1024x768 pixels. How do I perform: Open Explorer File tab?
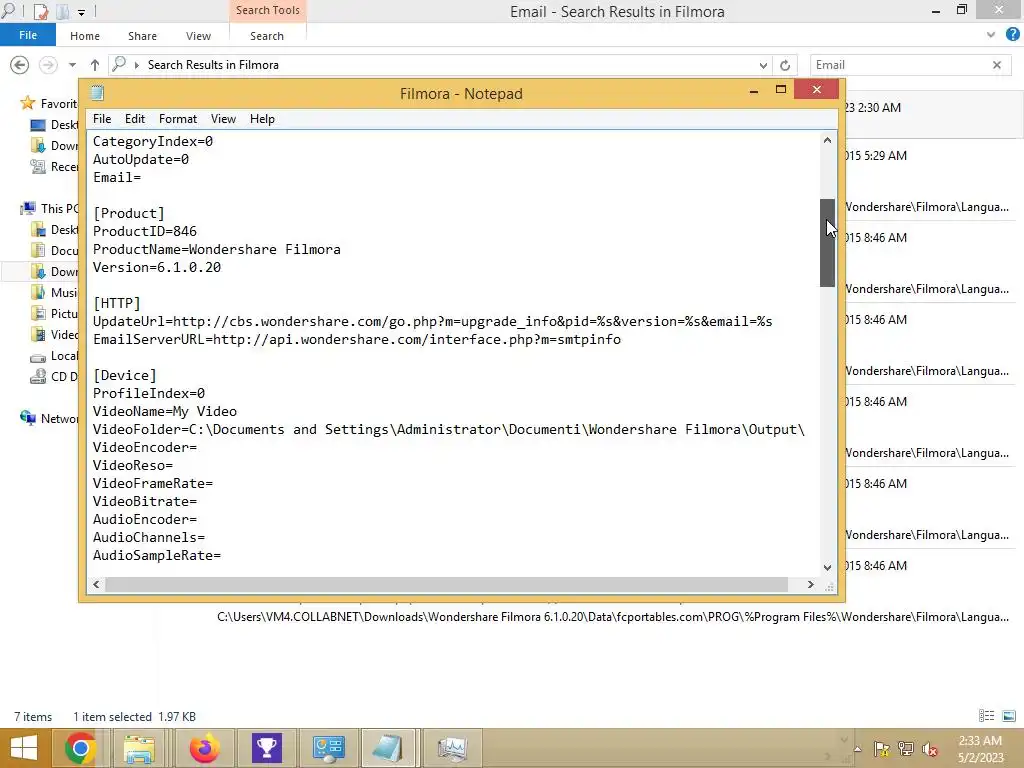click(27, 35)
